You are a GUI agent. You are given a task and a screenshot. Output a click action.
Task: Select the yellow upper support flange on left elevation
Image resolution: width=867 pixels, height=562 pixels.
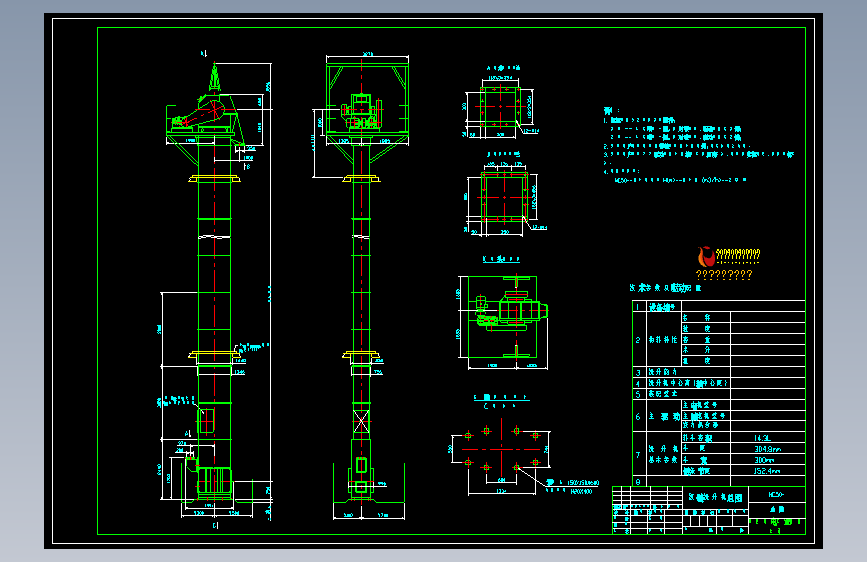pyautogui.click(x=215, y=178)
